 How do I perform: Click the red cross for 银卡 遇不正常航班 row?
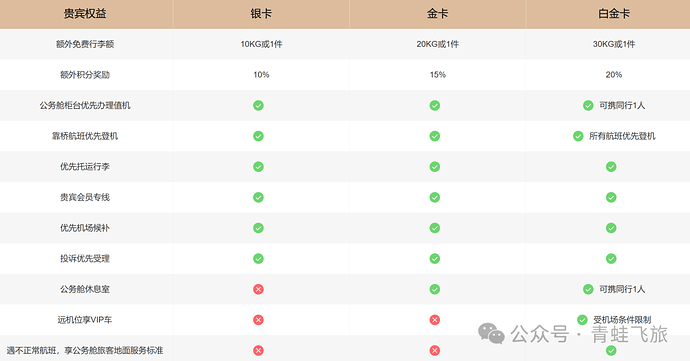pos(258,350)
